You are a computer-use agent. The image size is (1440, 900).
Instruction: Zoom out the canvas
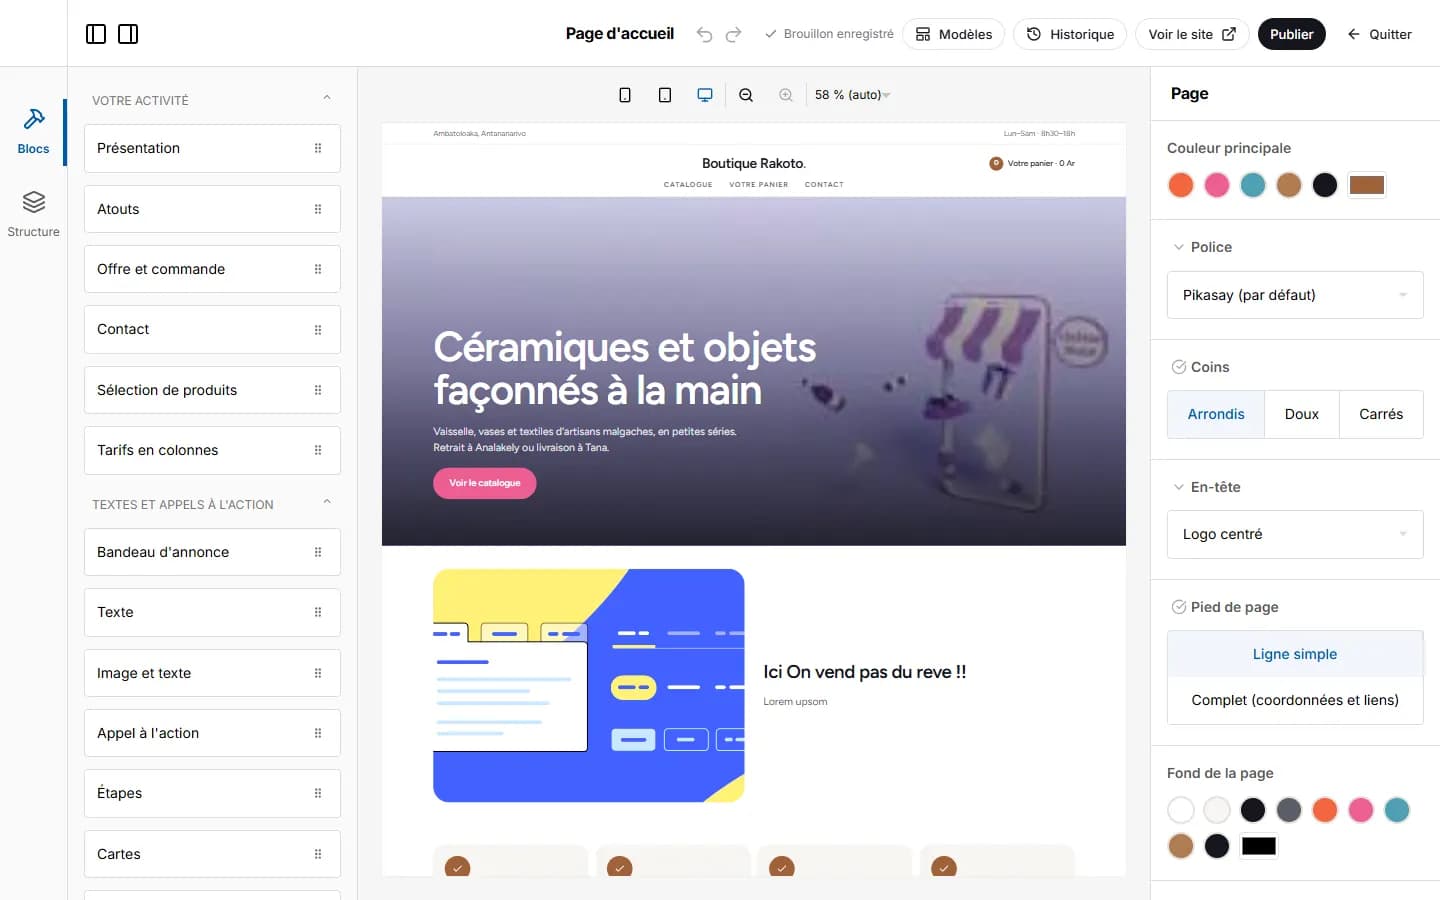[x=746, y=95]
